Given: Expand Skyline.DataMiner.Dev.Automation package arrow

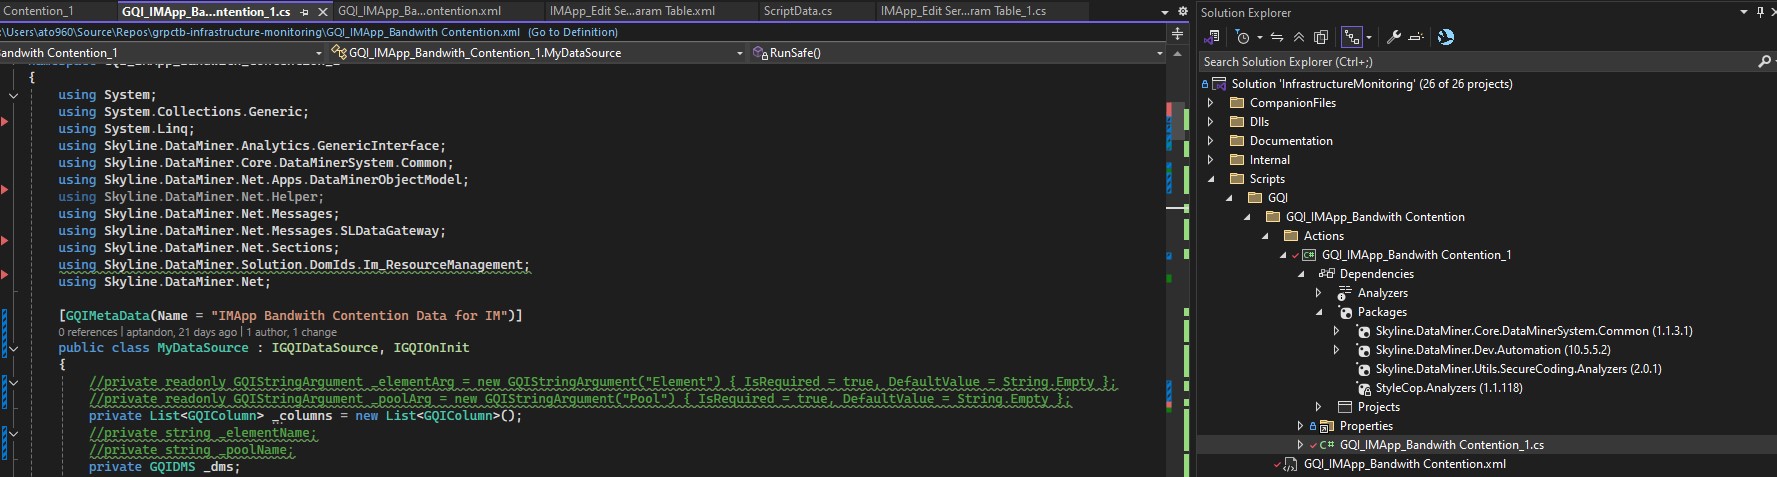Looking at the screenshot, I should click(1337, 350).
